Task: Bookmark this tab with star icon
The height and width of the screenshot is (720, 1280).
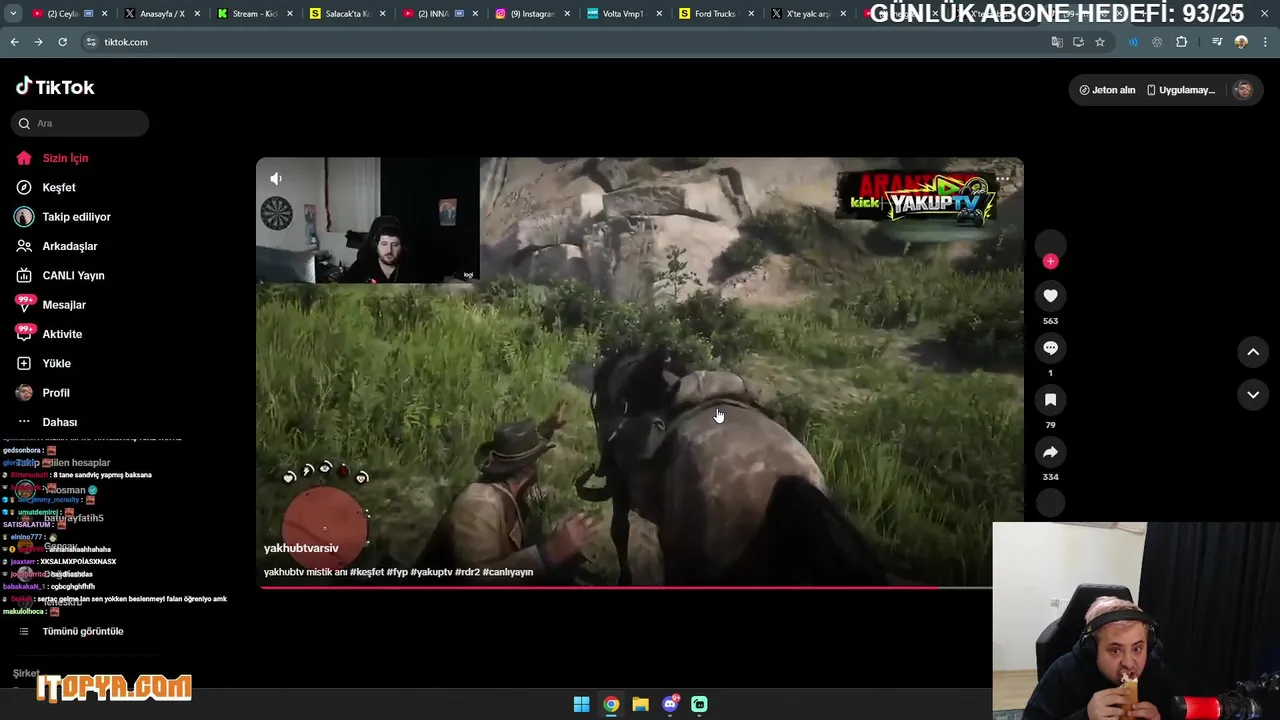Action: [1100, 42]
